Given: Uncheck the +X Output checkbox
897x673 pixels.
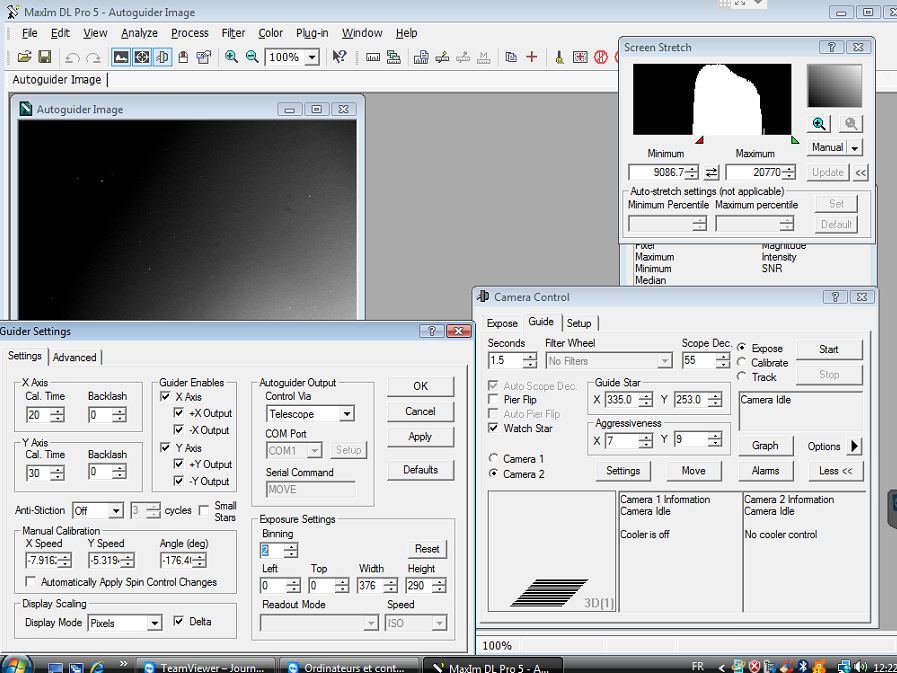Looking at the screenshot, I should pos(178,413).
